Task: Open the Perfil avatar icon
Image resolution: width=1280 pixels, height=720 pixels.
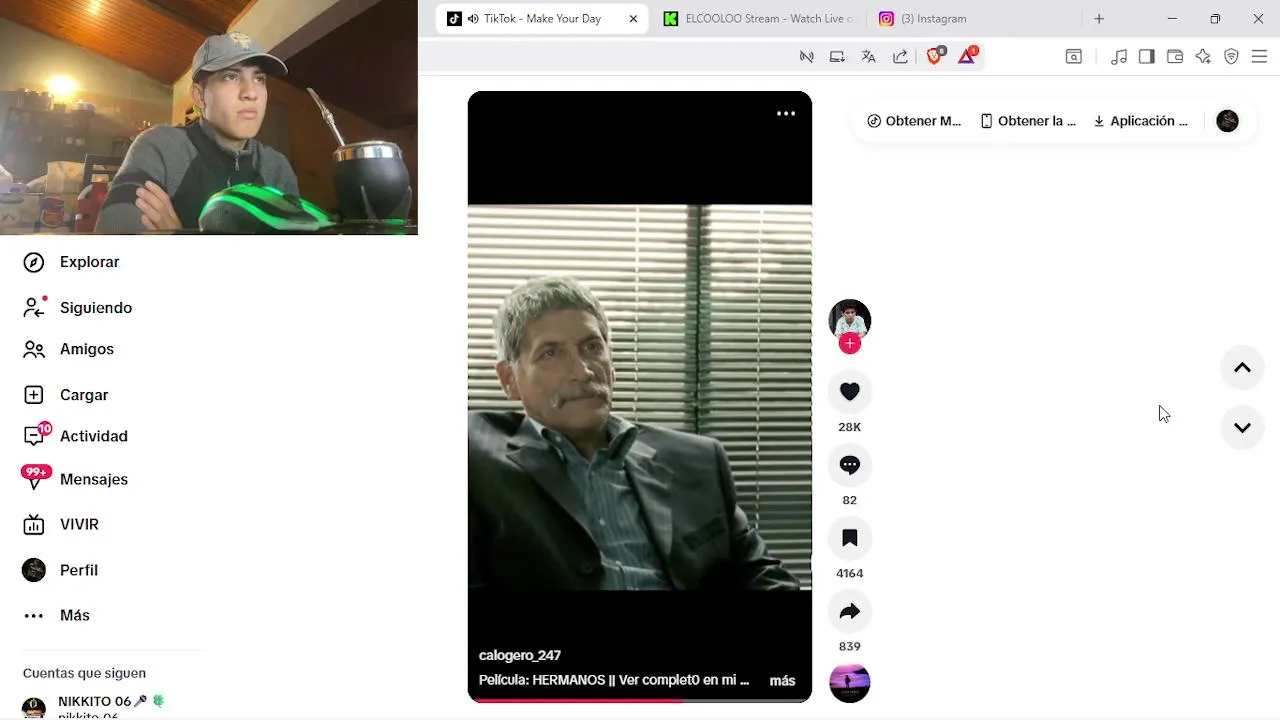Action: click(x=34, y=570)
